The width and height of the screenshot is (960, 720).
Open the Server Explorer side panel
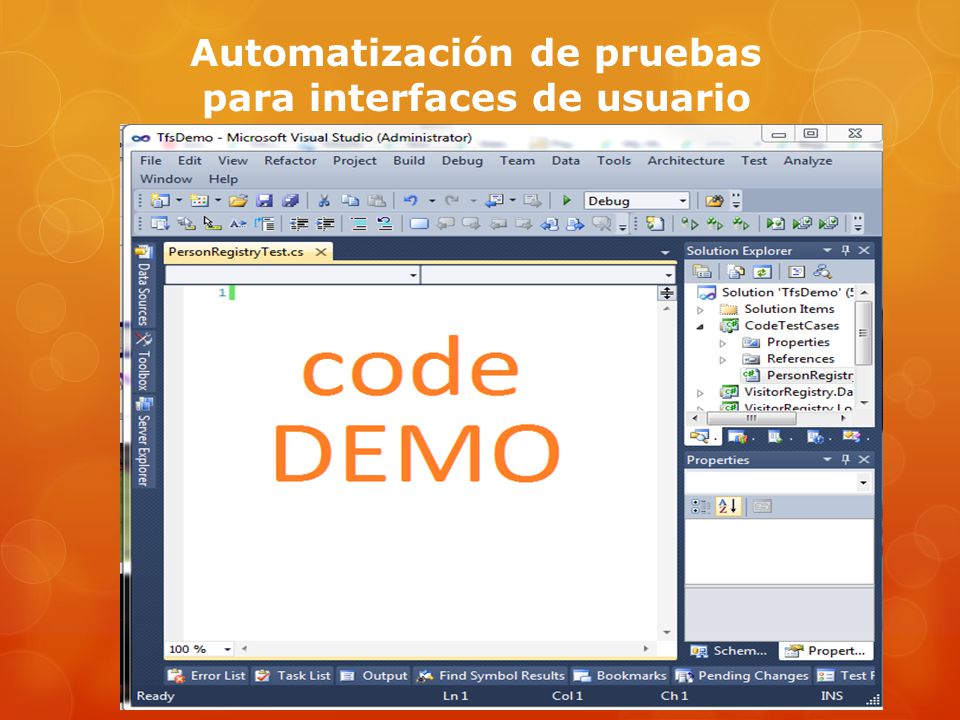click(144, 442)
